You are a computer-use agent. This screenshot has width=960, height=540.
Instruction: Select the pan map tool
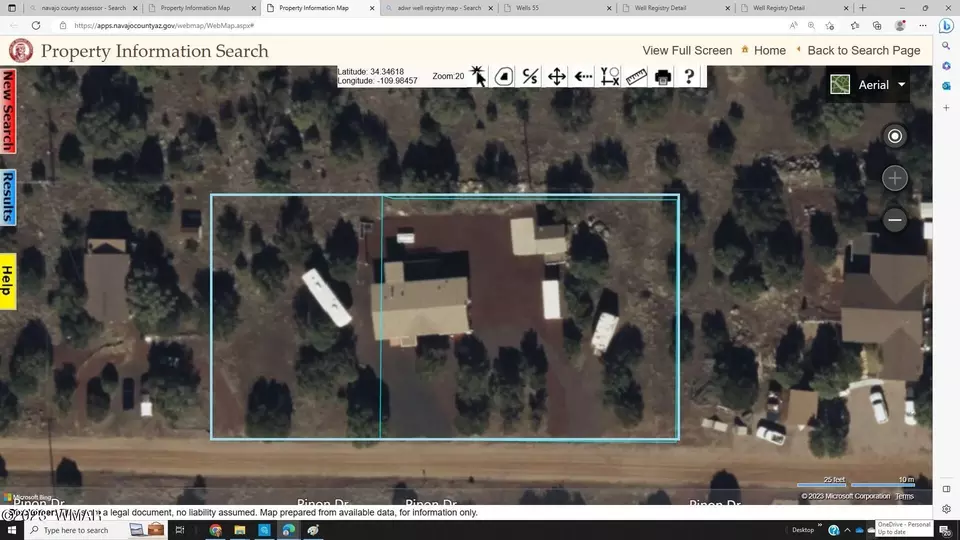557,76
